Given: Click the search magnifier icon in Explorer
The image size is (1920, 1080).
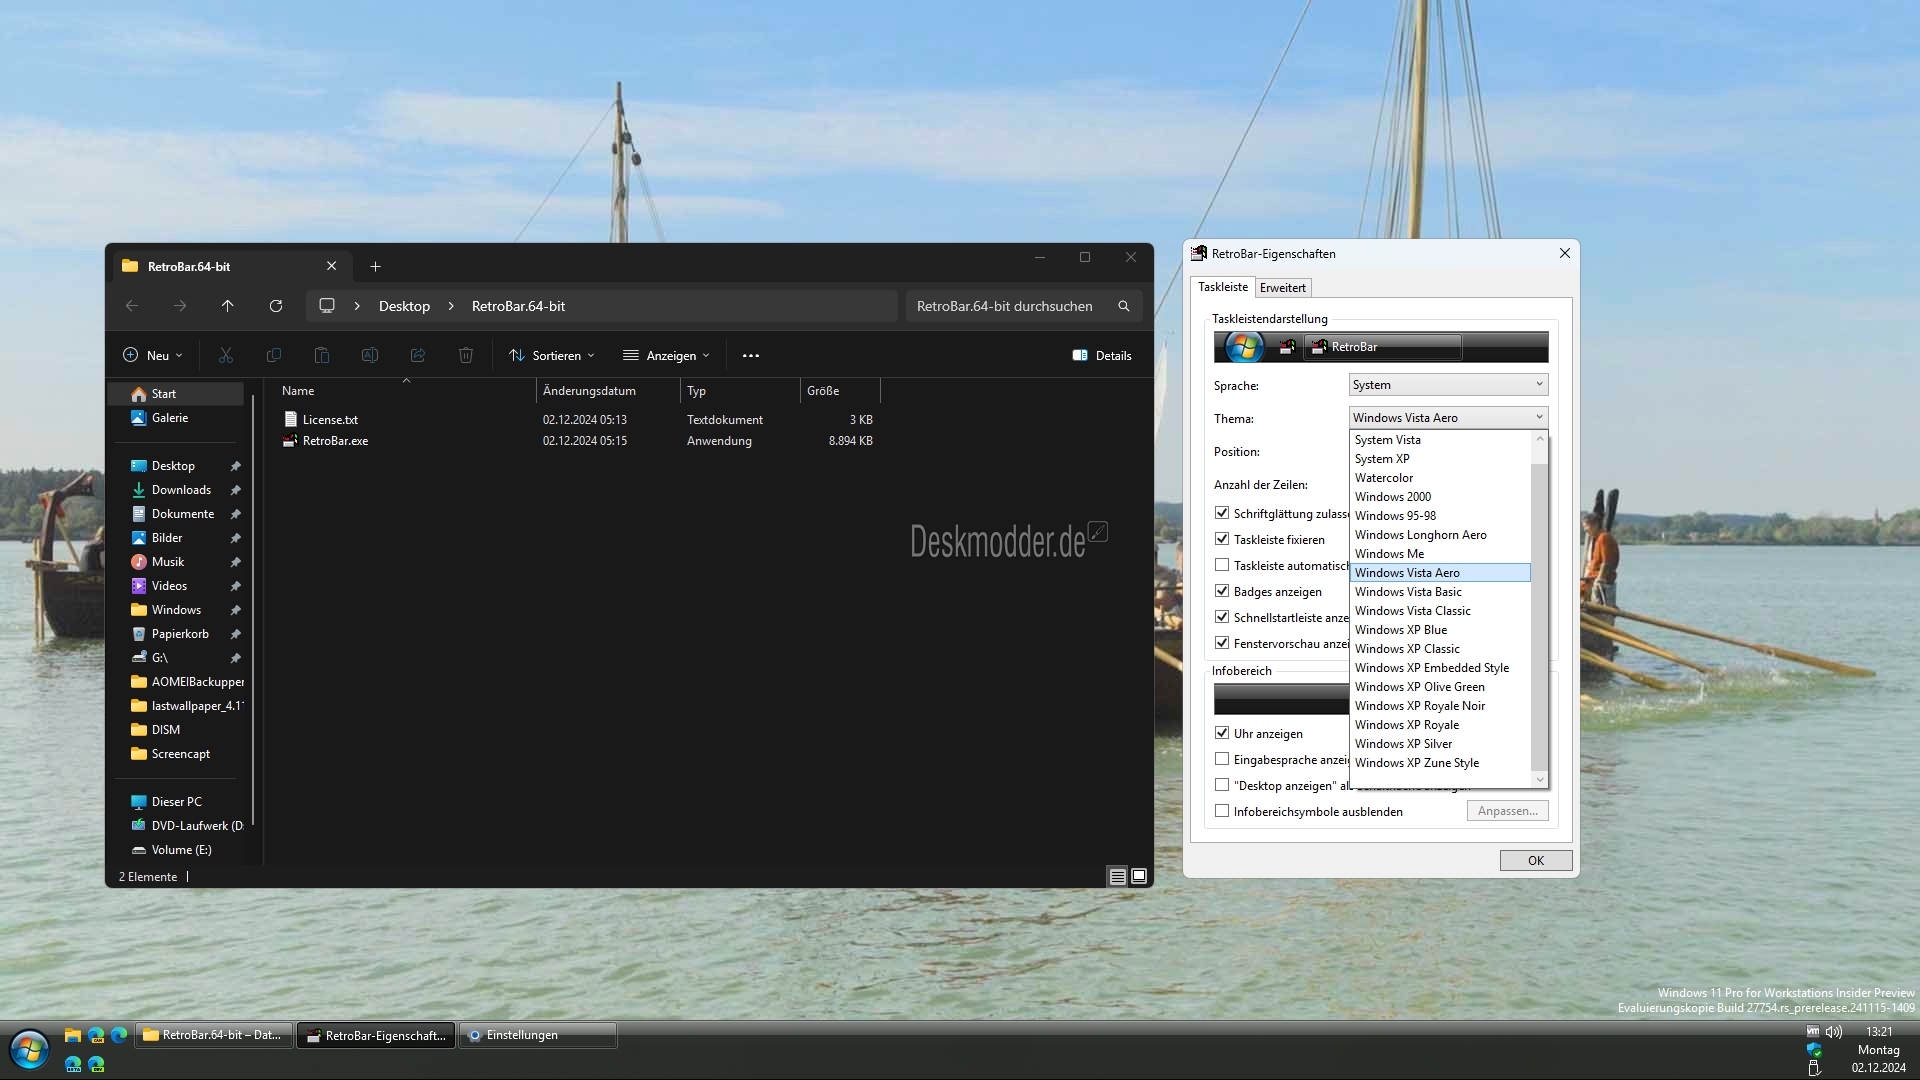Looking at the screenshot, I should pos(1124,306).
